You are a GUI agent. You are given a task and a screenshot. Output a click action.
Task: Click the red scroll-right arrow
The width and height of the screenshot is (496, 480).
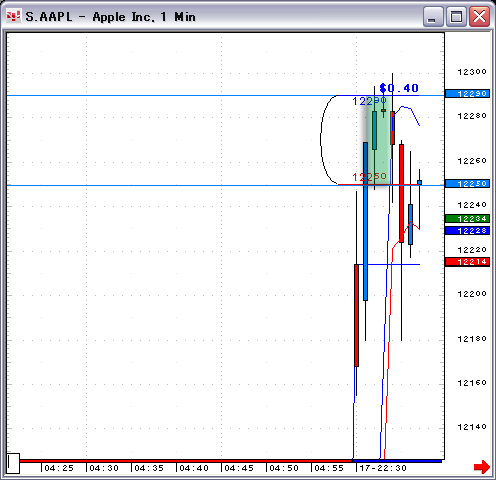tap(482, 467)
